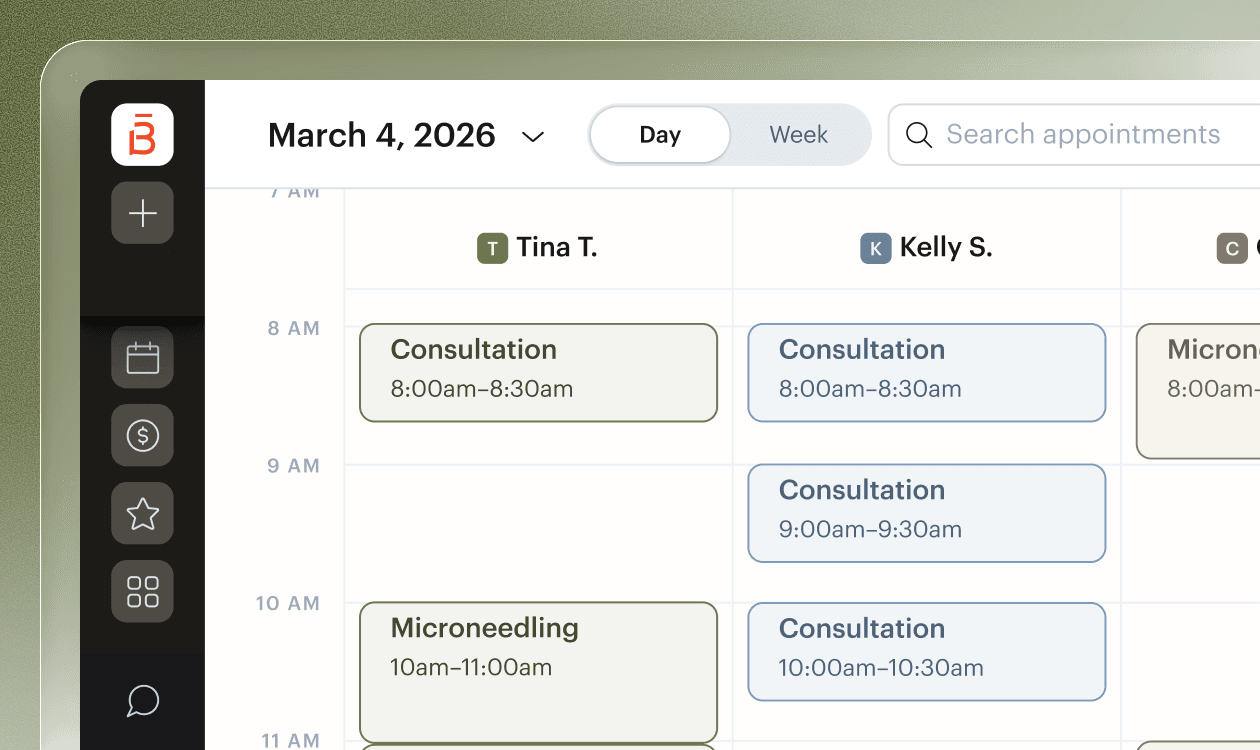This screenshot has width=1260, height=750.
Task: Click the star icon in sidebar
Action: point(142,513)
